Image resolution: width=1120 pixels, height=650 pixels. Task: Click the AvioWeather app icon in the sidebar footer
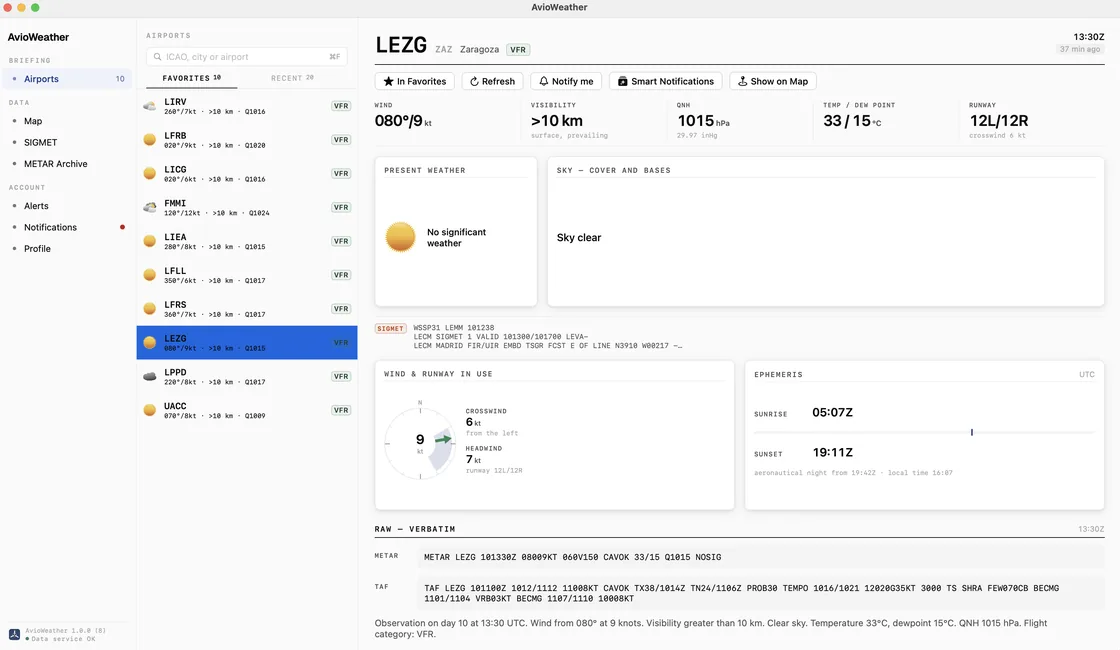tap(14, 634)
